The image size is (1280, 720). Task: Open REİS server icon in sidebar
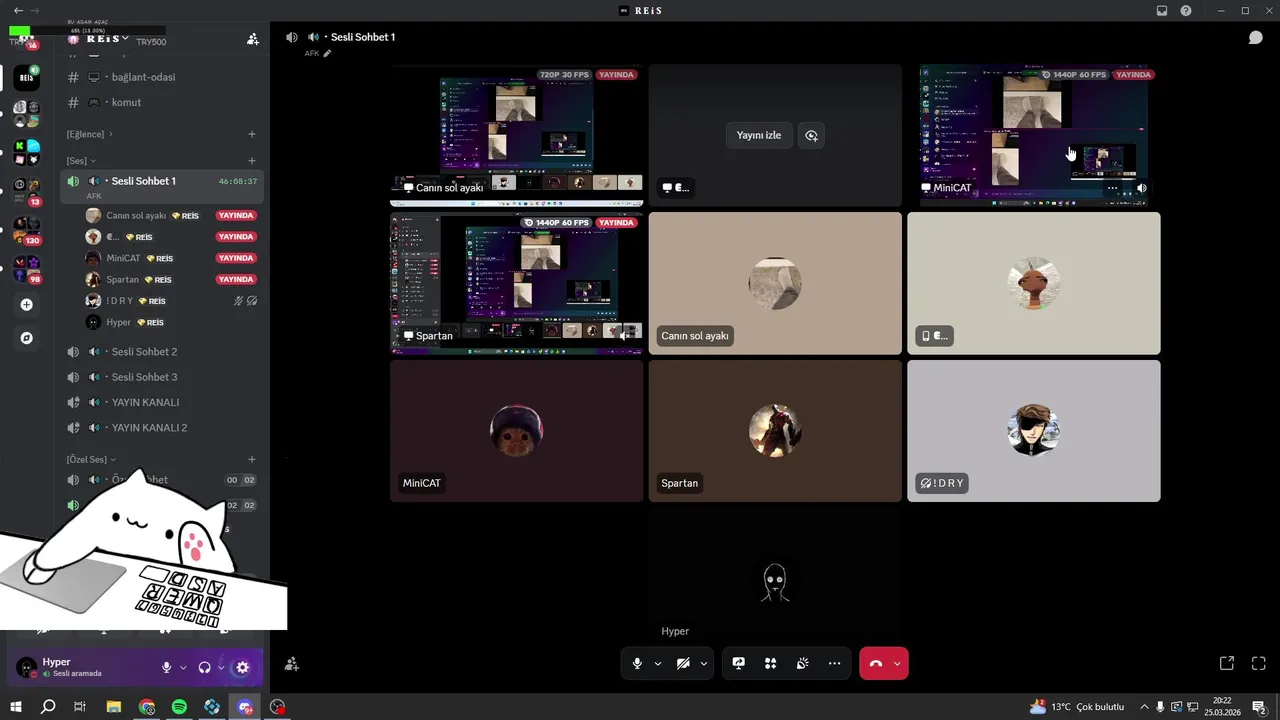pos(27,77)
